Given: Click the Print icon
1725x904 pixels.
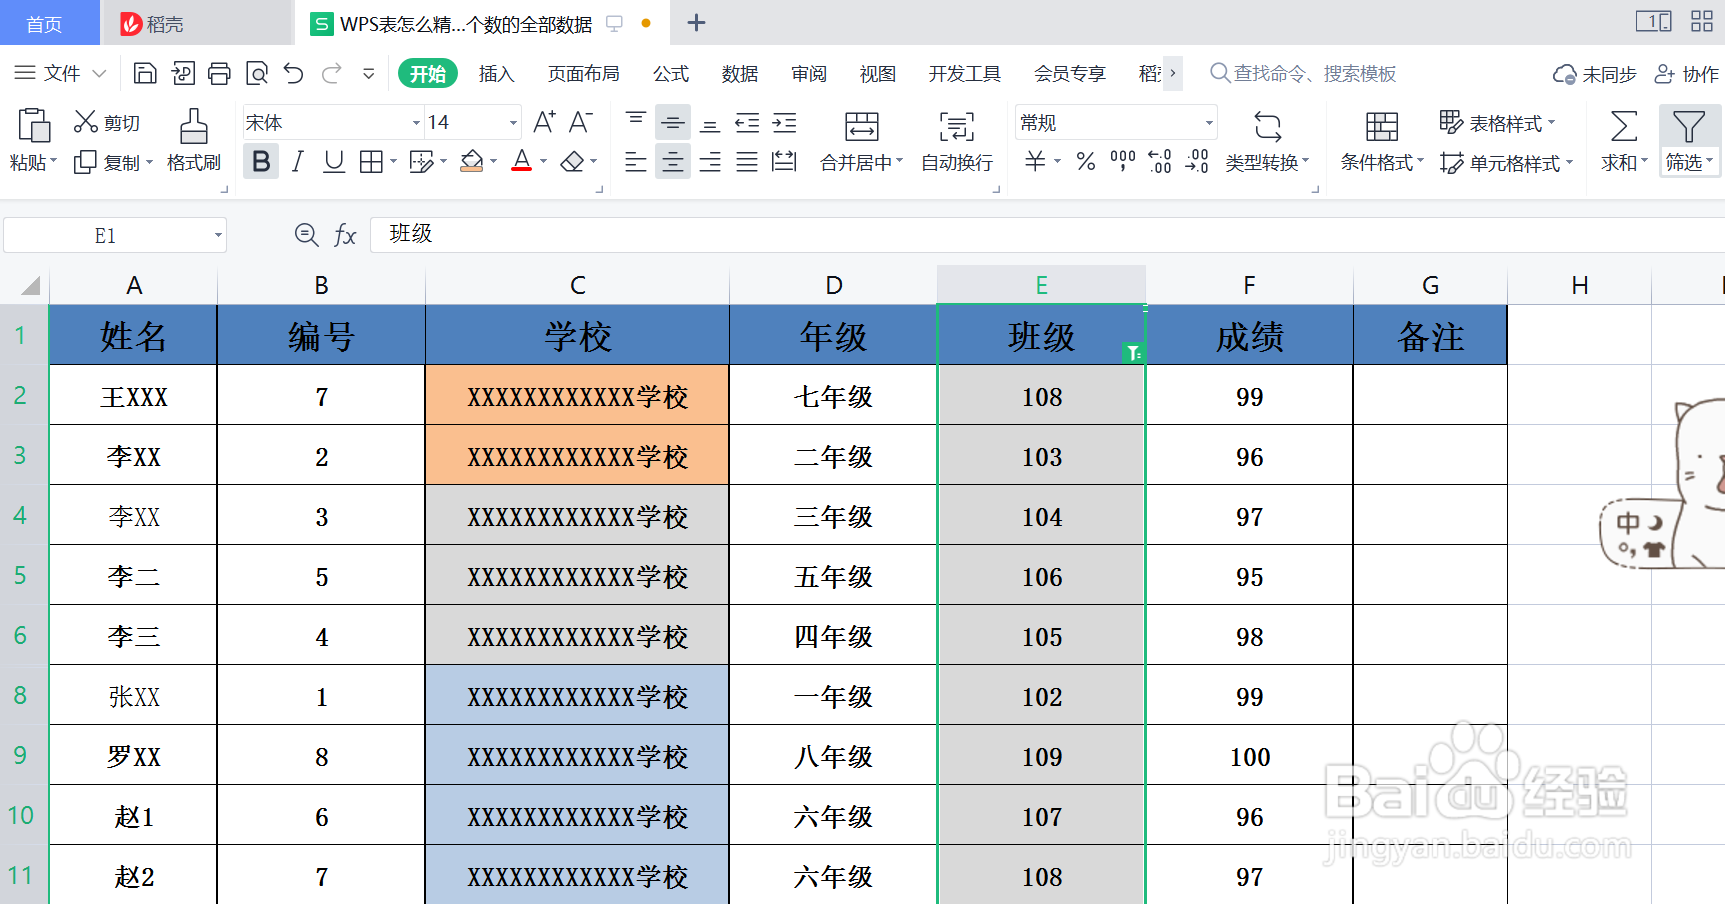Looking at the screenshot, I should 220,73.
